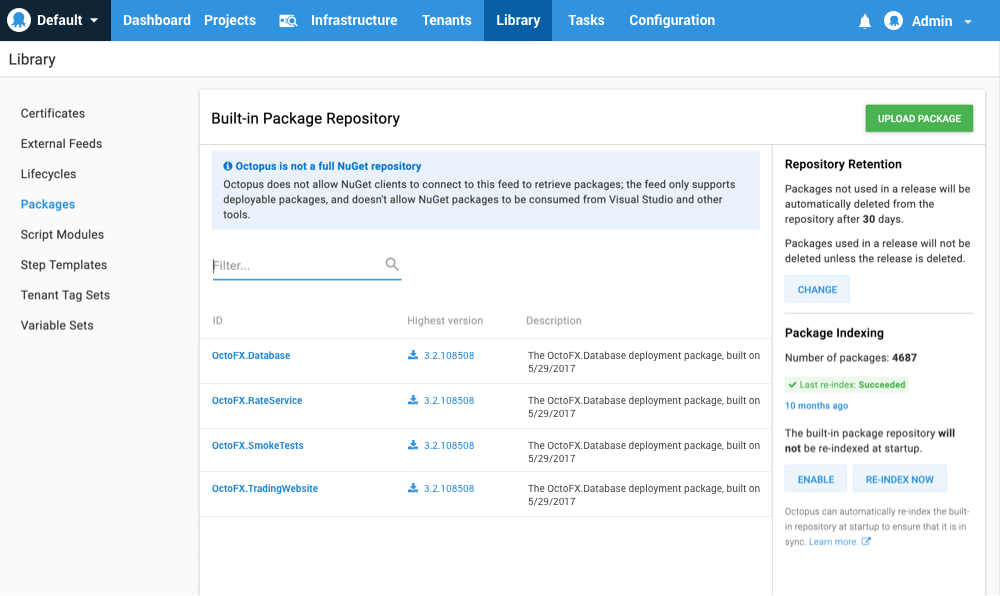Download OctoFX.Database using its download icon
Screen dimensions: 1000x596
pos(411,354)
